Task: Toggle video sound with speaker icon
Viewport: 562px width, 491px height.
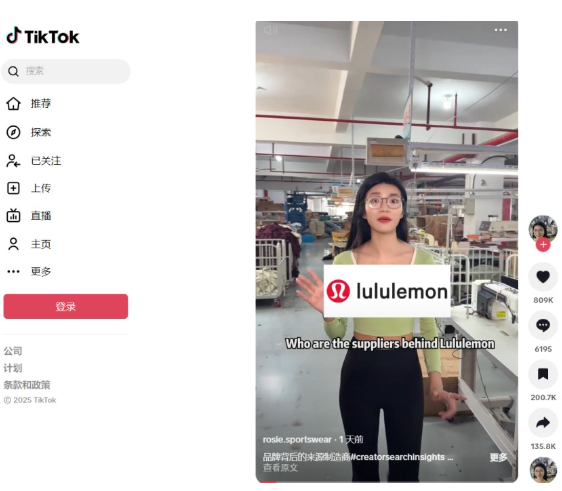Action: tap(270, 30)
